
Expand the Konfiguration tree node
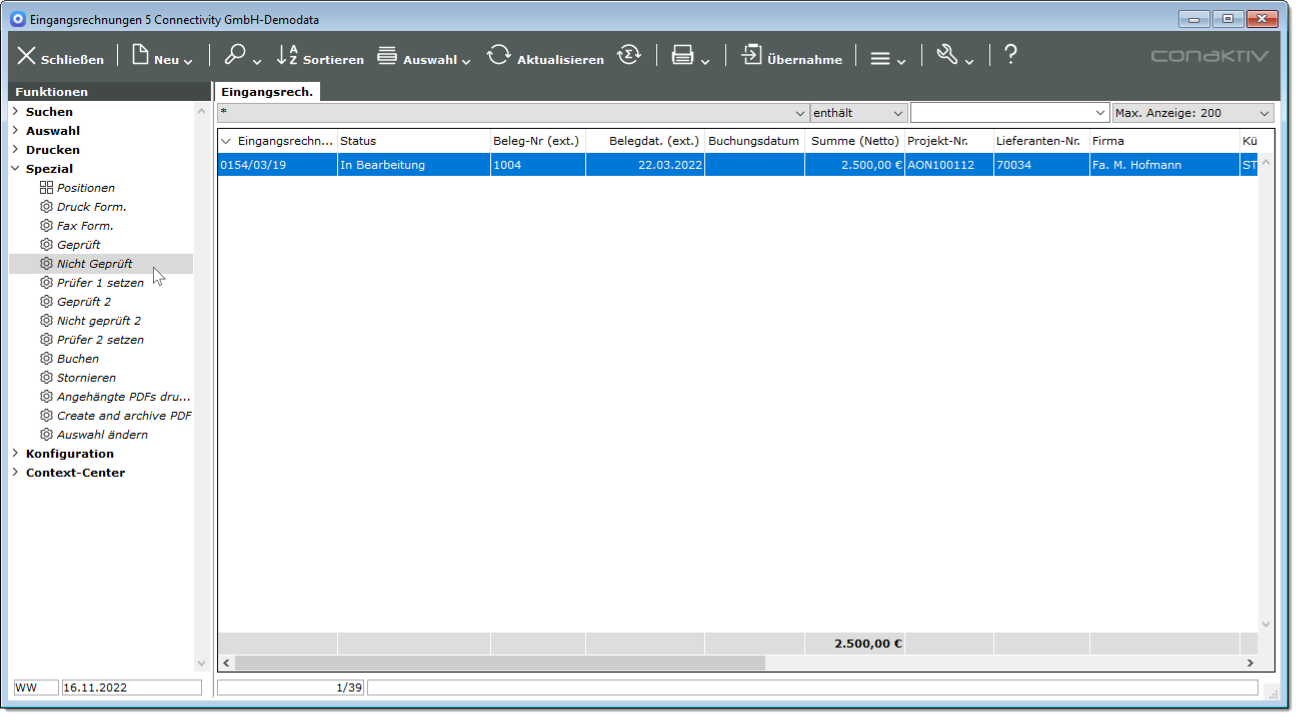click(15, 454)
